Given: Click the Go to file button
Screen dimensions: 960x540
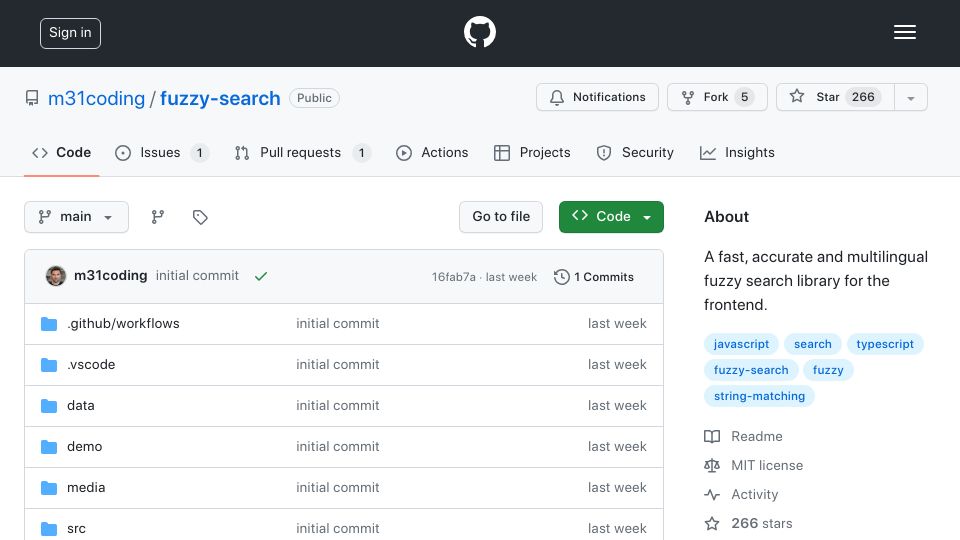Looking at the screenshot, I should pos(501,217).
